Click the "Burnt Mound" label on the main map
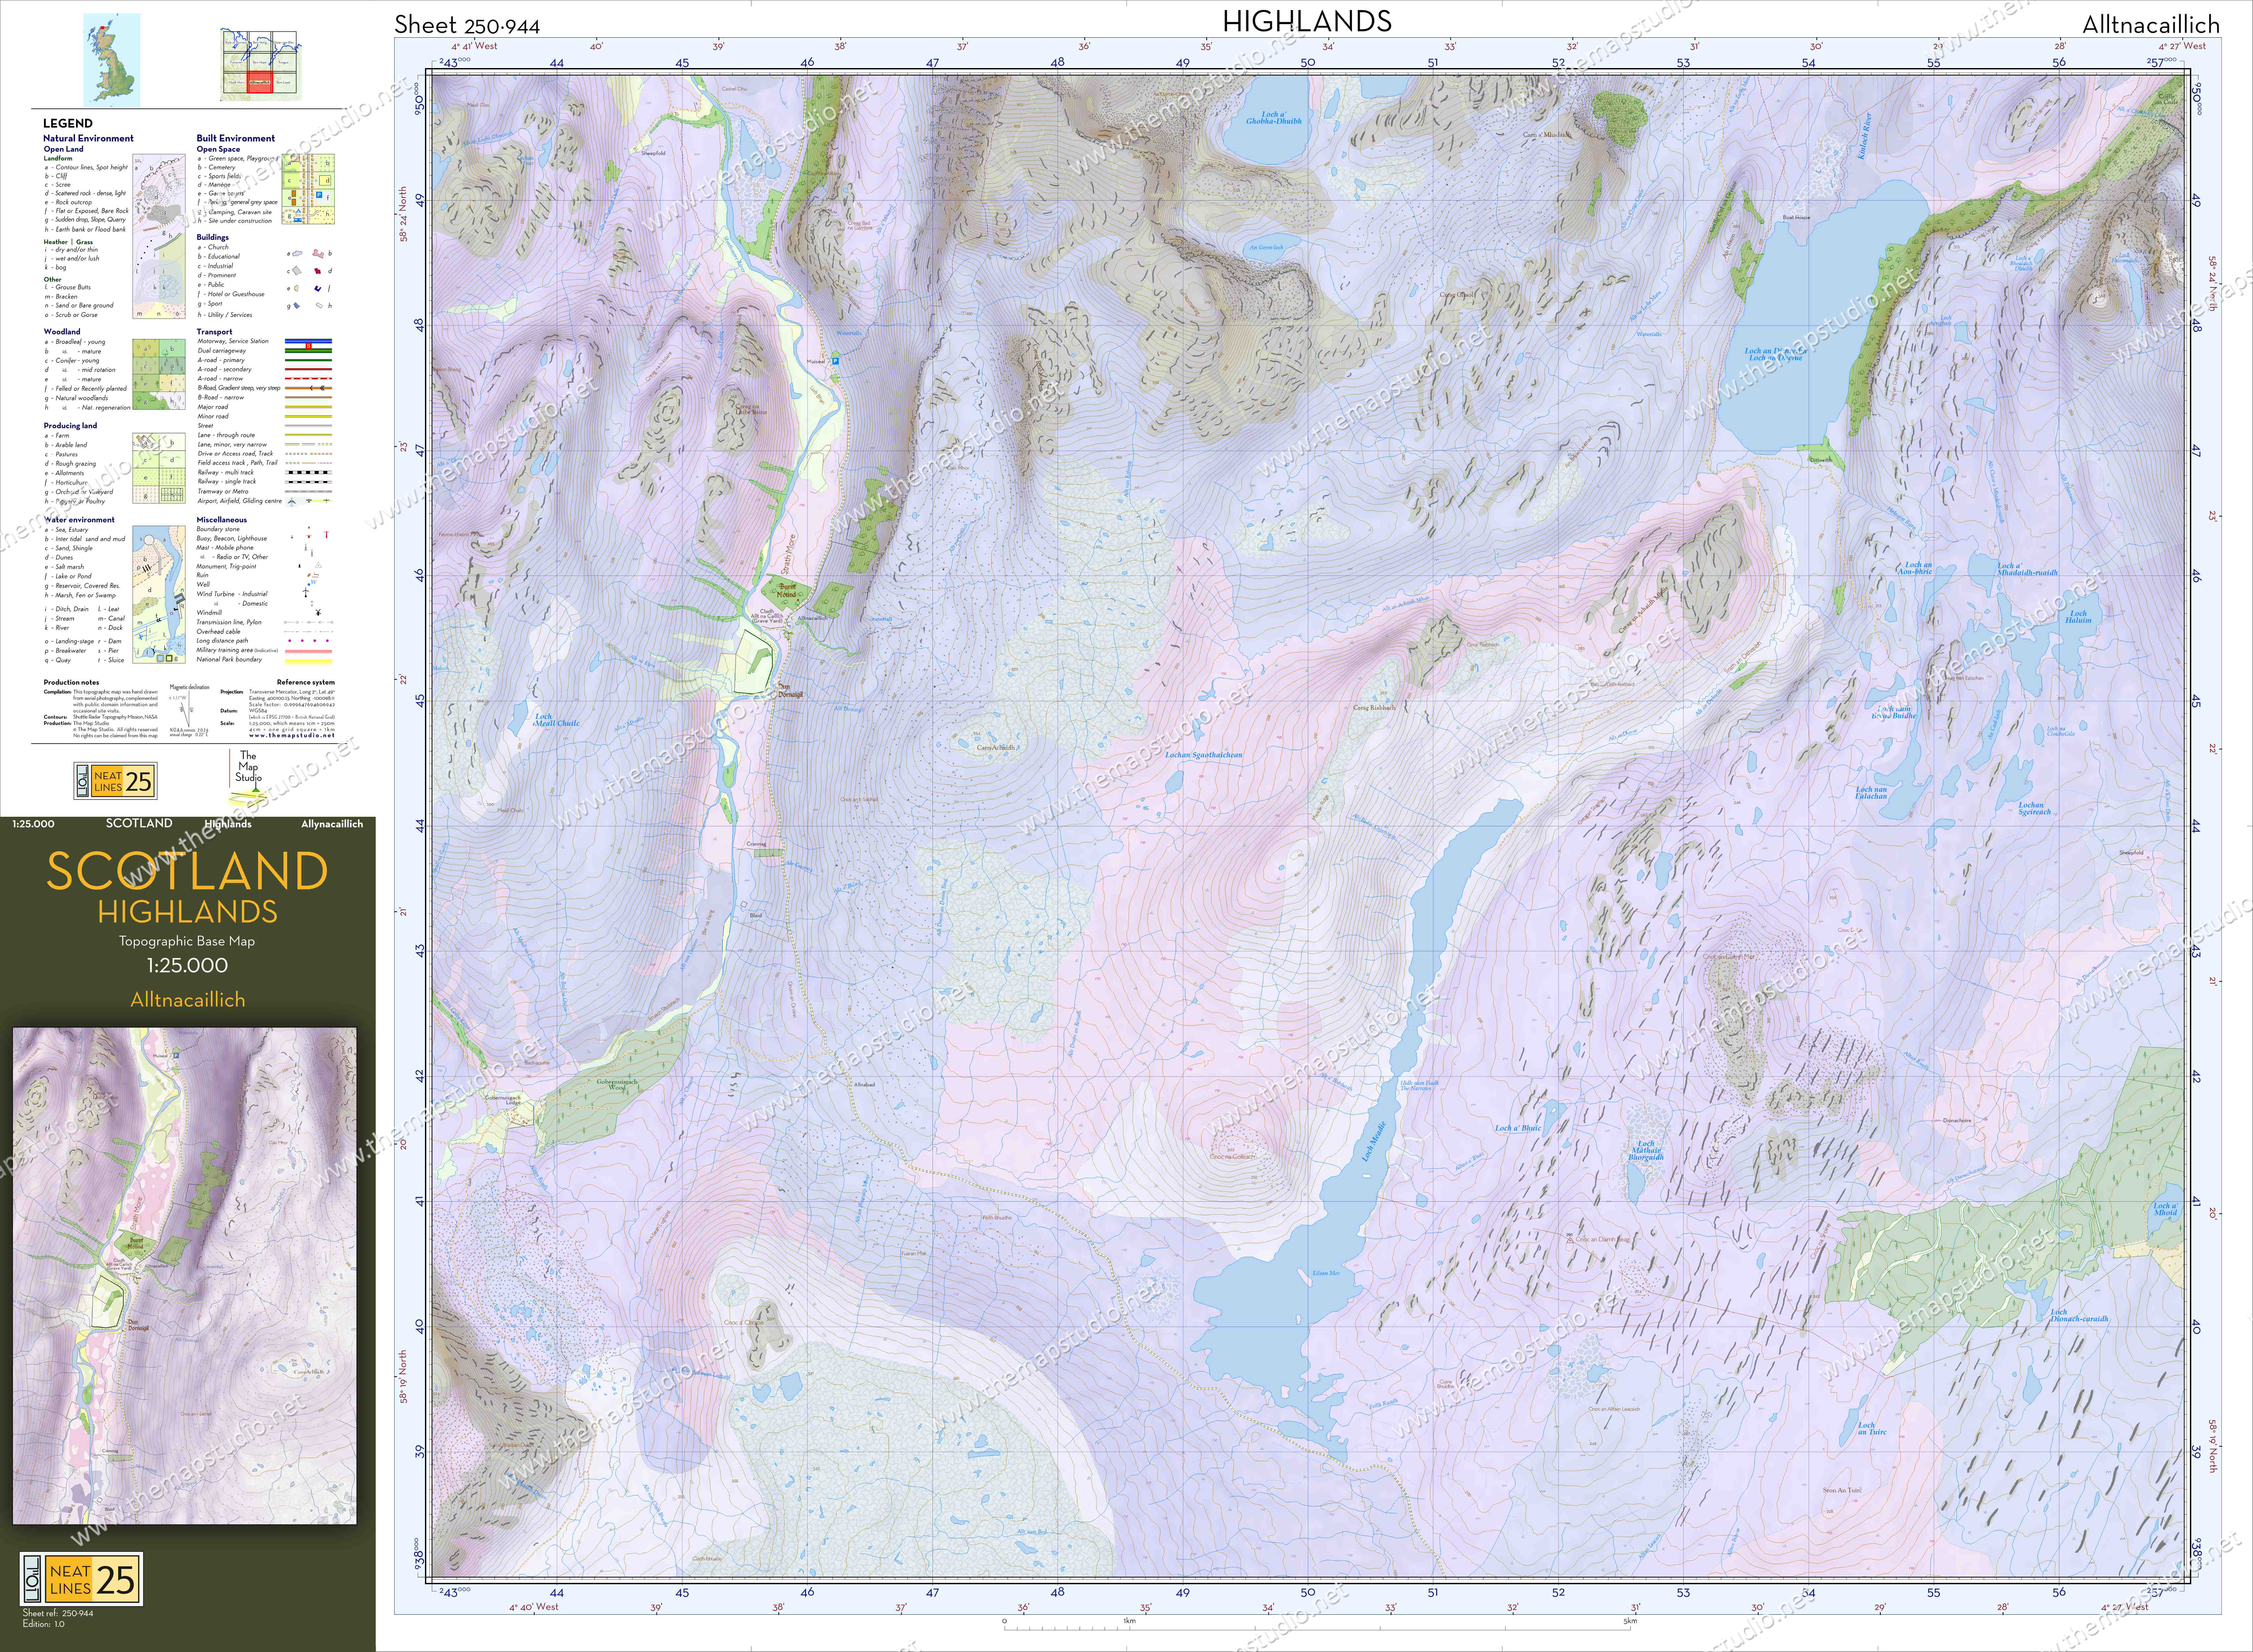Image resolution: width=2253 pixels, height=1652 pixels. click(x=787, y=591)
